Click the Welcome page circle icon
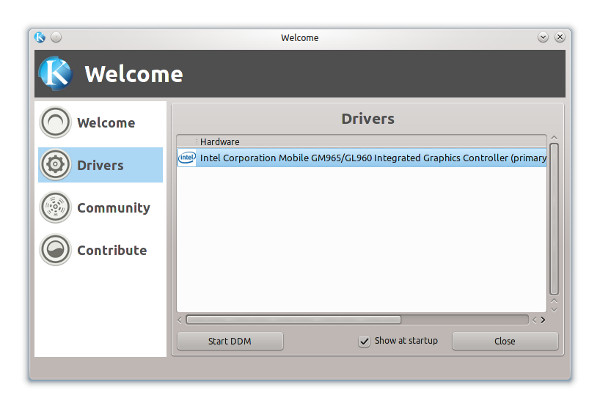 point(55,123)
